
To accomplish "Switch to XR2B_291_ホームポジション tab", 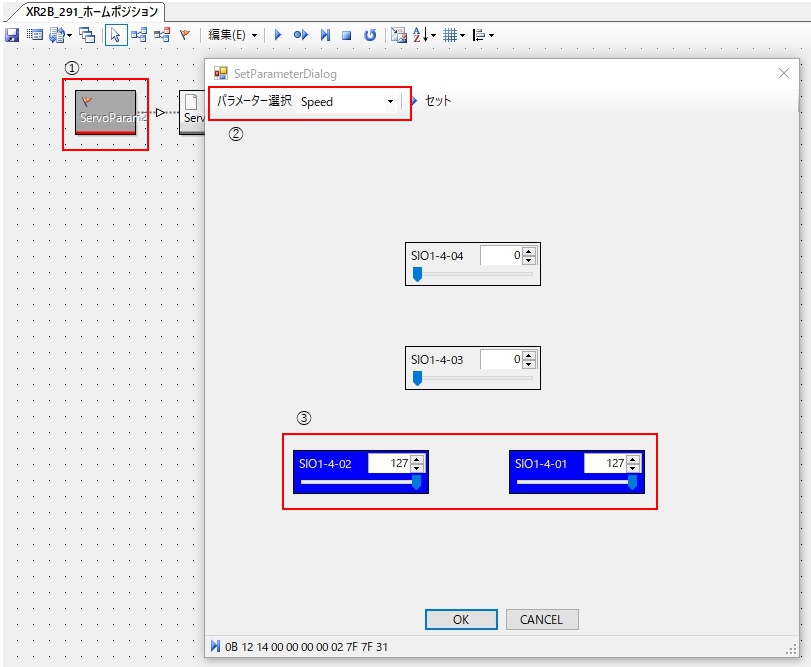I will [92, 12].
